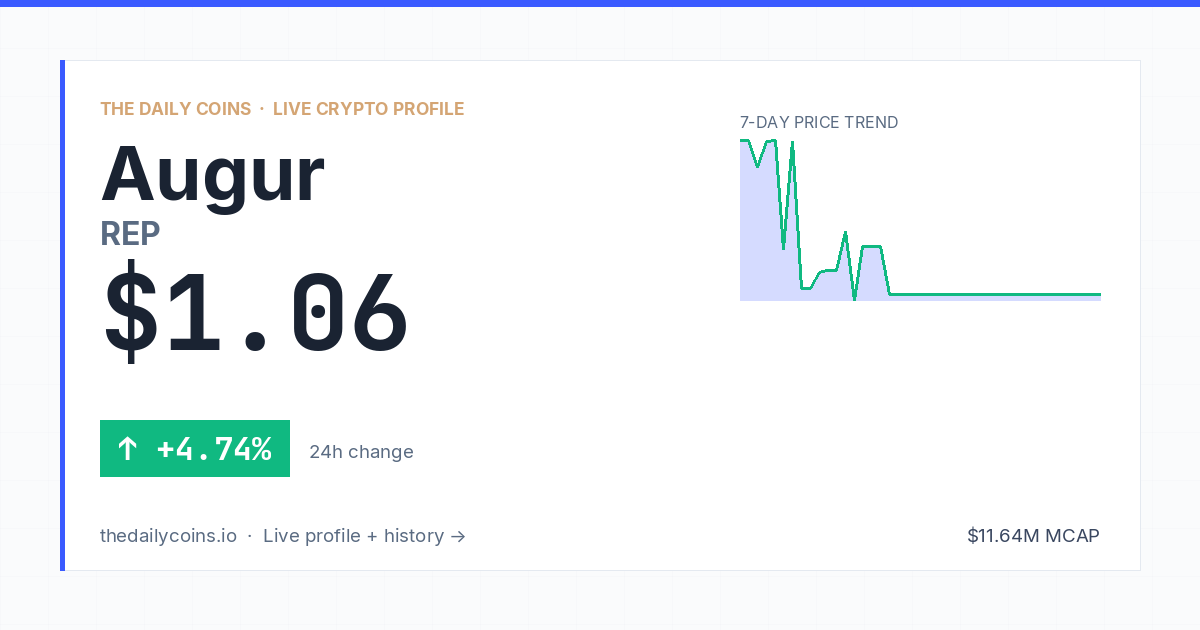This screenshot has height=630, width=1200.
Task: Click the Augur coin name heading
Action: pos(212,176)
